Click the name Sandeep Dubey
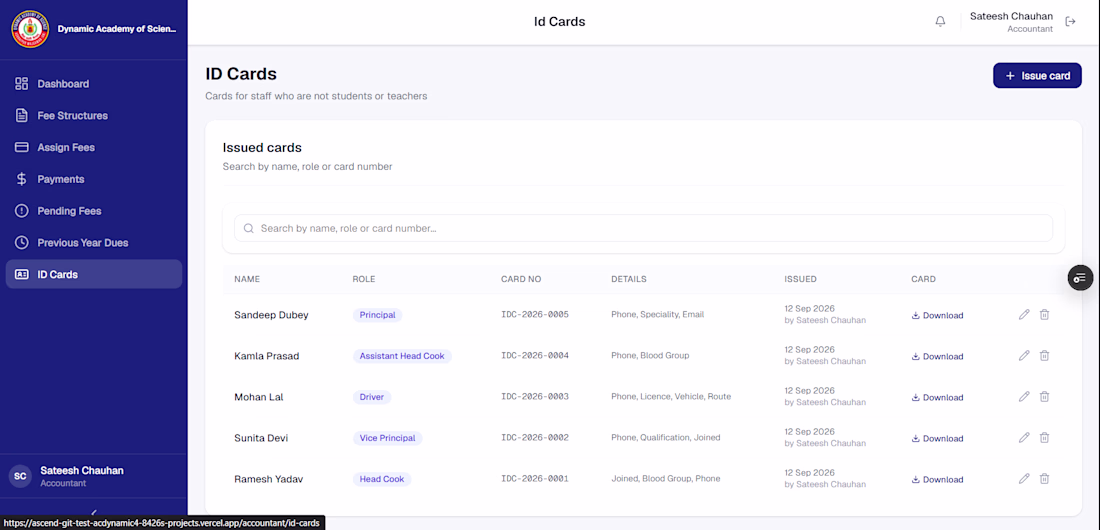The image size is (1100, 530). [x=271, y=315]
